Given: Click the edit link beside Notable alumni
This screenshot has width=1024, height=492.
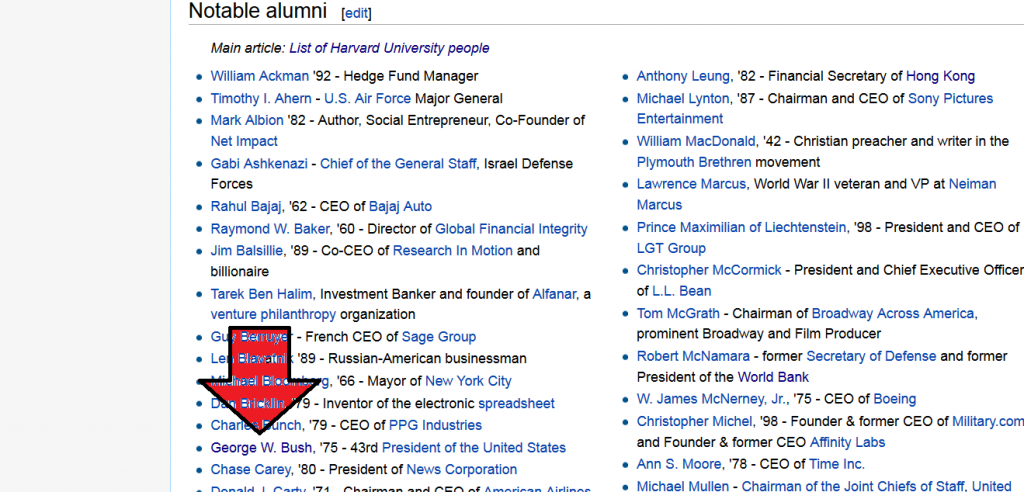Looking at the screenshot, I should pyautogui.click(x=356, y=13).
